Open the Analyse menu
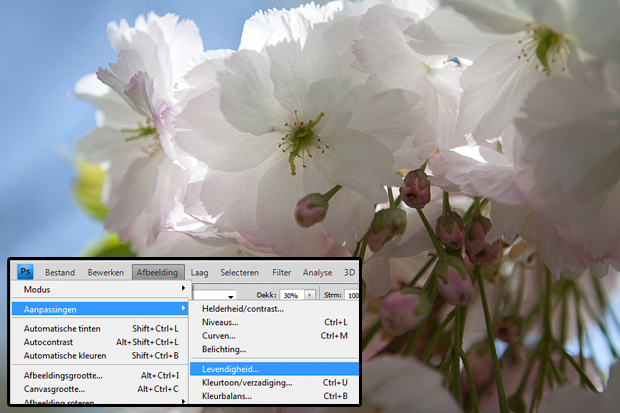This screenshot has width=620, height=413. coord(317,273)
